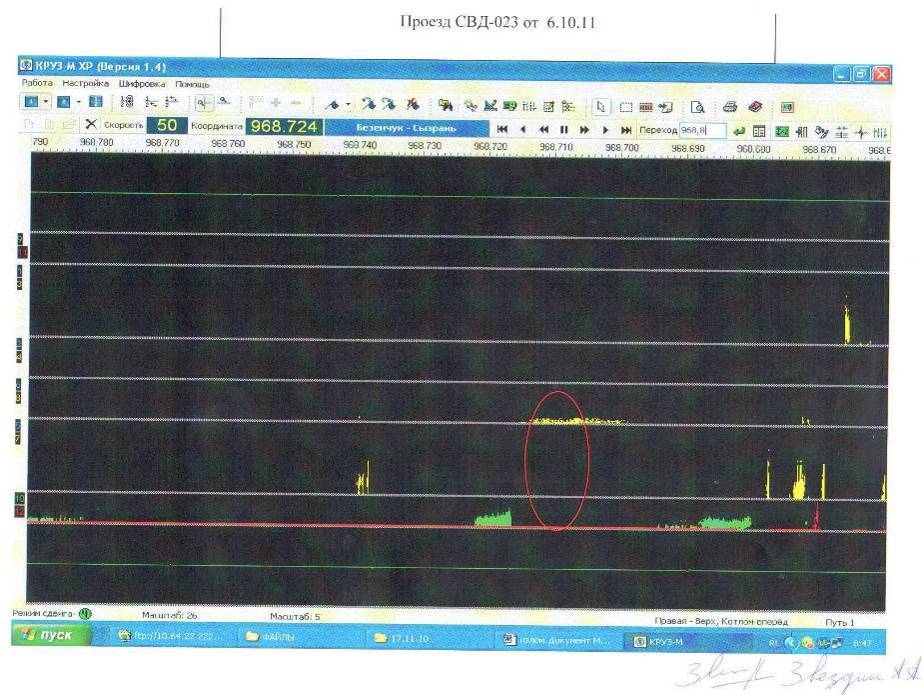Click the Масштаб: 26 status text

click(170, 616)
